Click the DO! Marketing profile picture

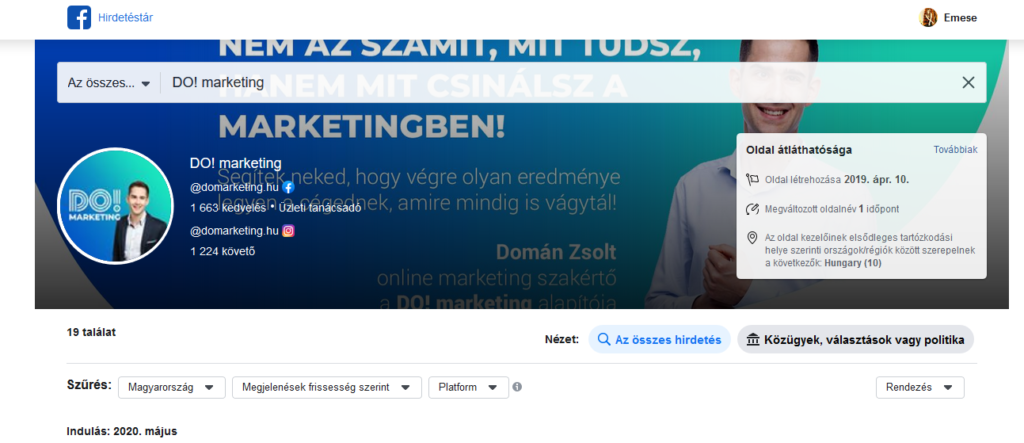[x=116, y=206]
